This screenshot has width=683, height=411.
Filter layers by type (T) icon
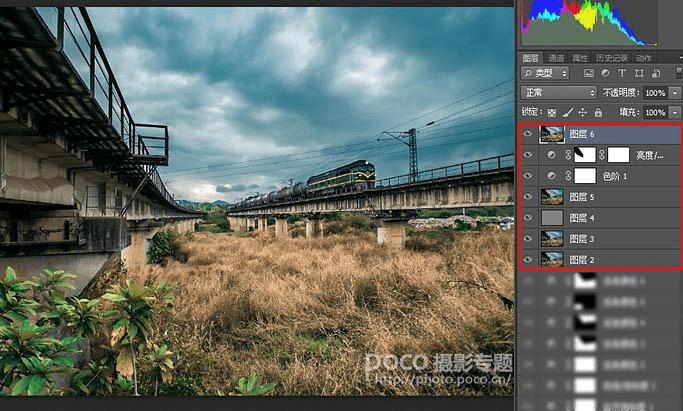[x=622, y=73]
